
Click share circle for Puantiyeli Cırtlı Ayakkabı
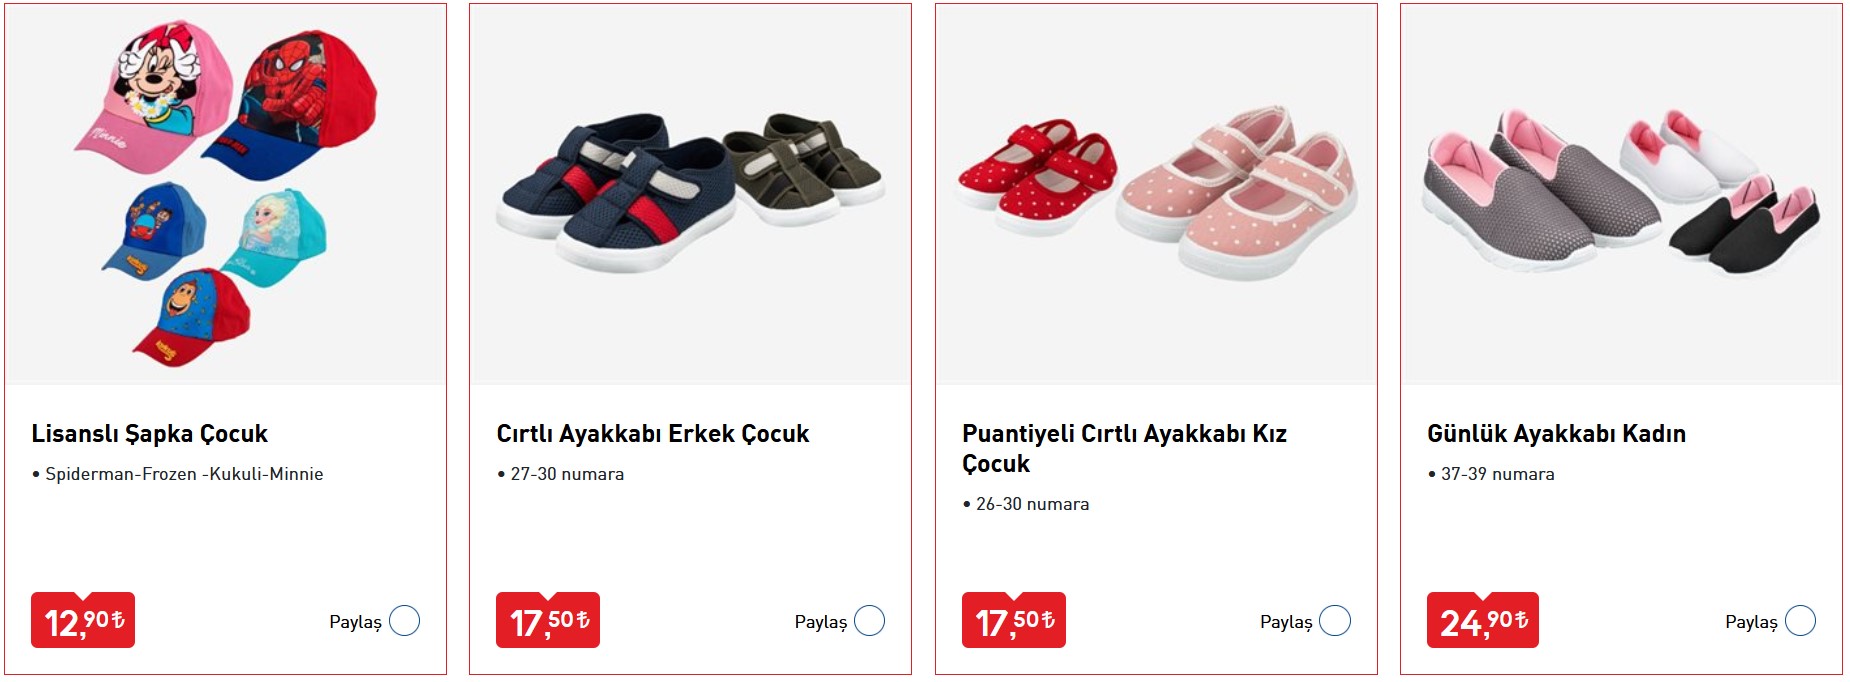(1334, 621)
